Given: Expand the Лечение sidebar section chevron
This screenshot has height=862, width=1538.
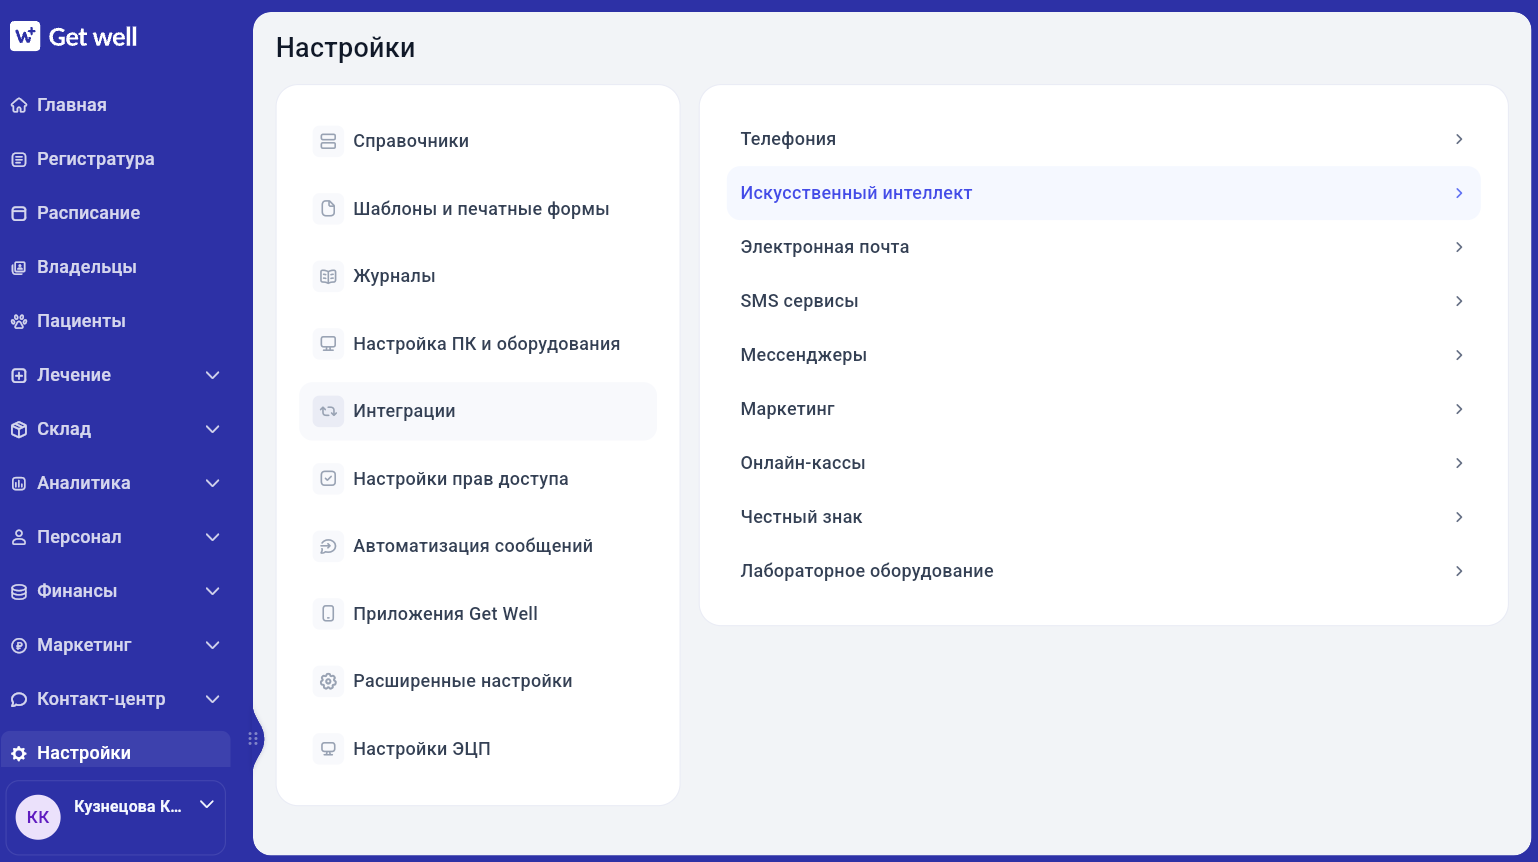Looking at the screenshot, I should point(212,375).
